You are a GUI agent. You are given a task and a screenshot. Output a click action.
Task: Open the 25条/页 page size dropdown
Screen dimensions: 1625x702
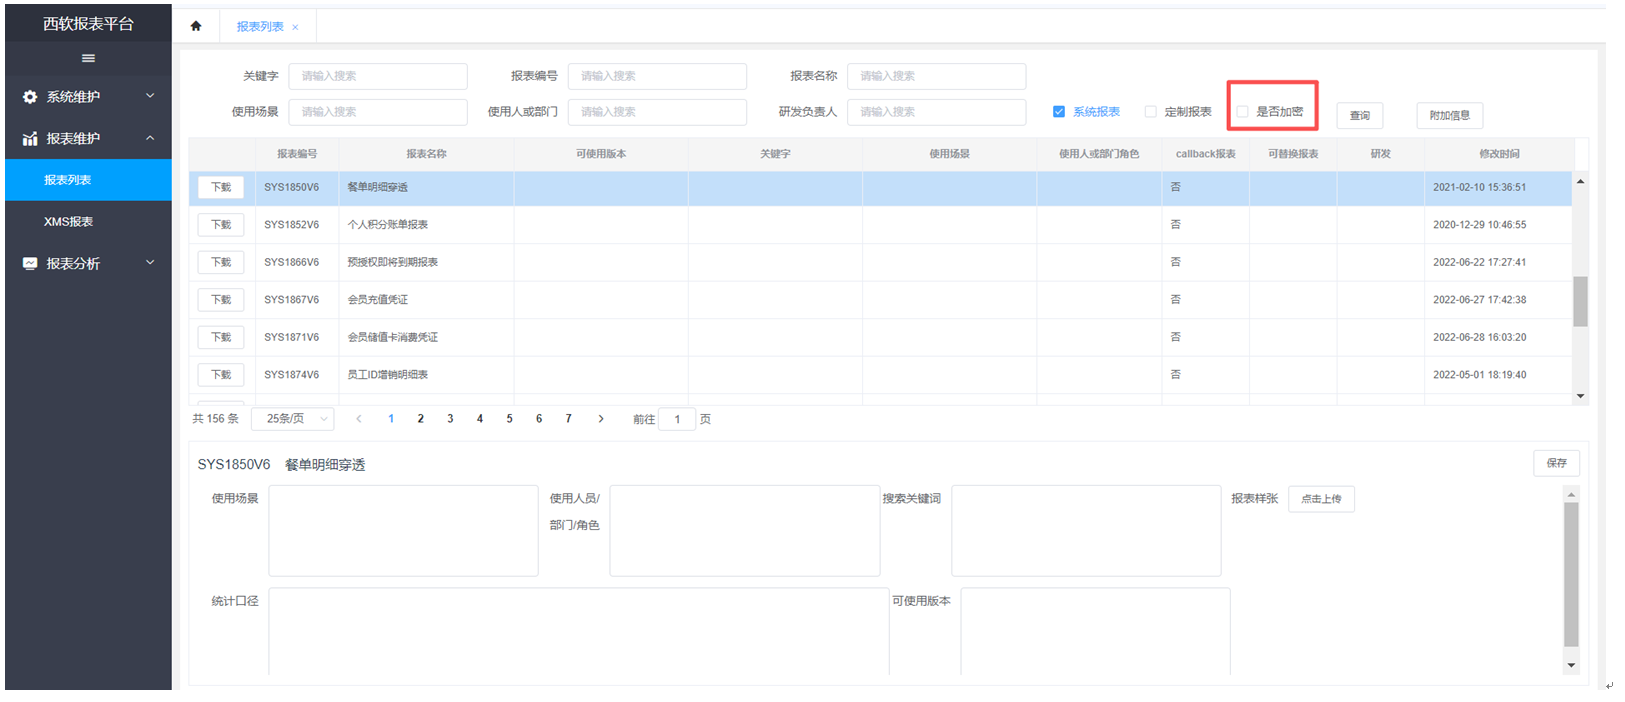[x=293, y=419]
